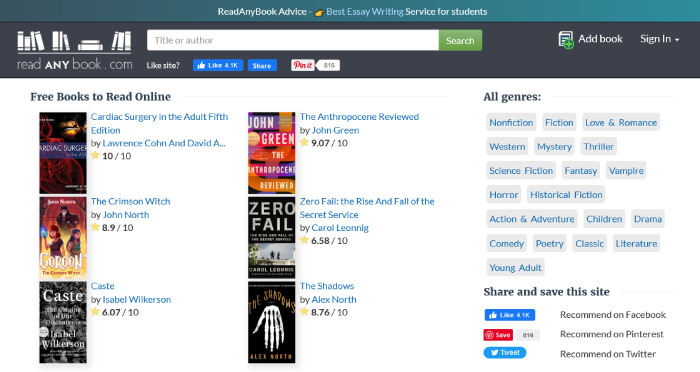Click author Isabel Wilkerson
700x372 pixels.
tap(137, 299)
